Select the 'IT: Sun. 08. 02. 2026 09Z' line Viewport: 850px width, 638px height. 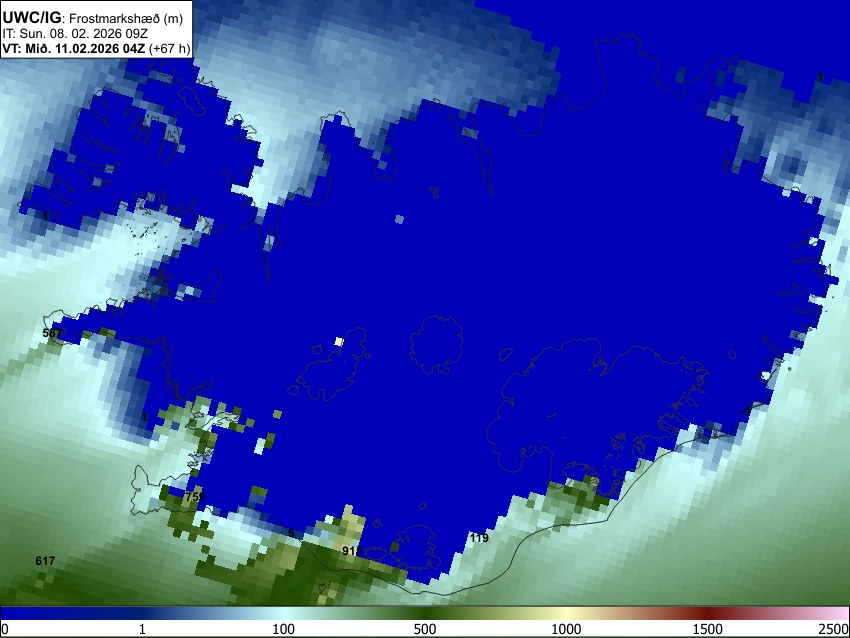point(75,34)
